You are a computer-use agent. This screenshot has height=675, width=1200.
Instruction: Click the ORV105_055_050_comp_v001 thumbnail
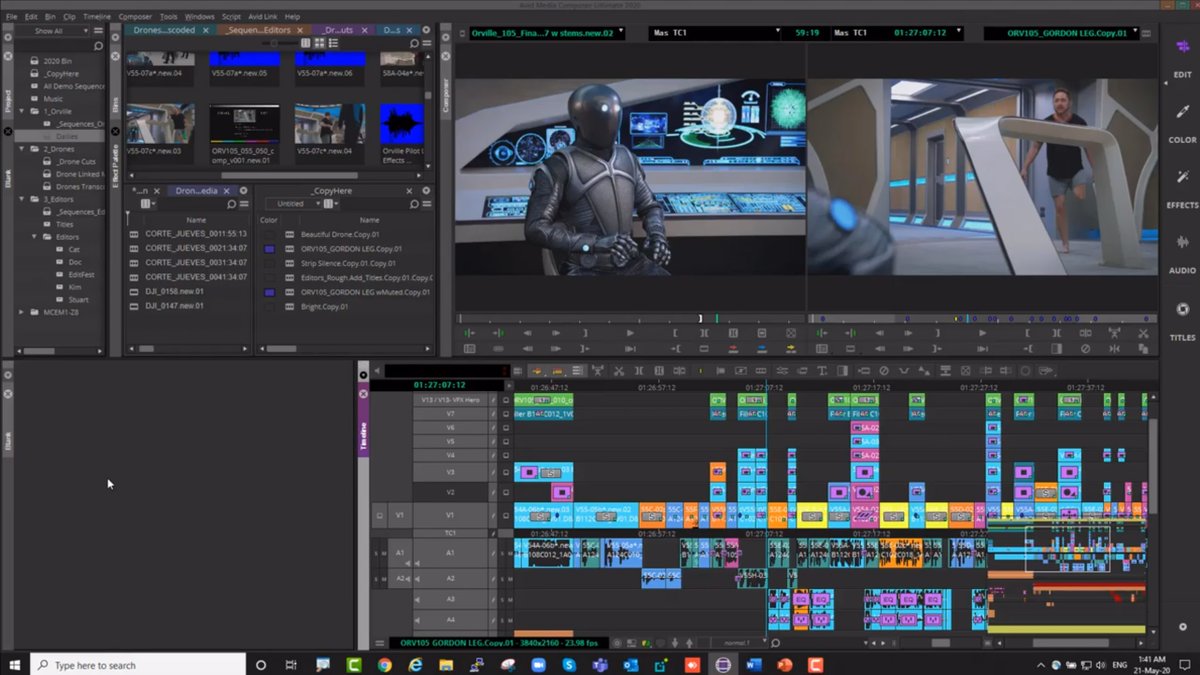click(245, 124)
